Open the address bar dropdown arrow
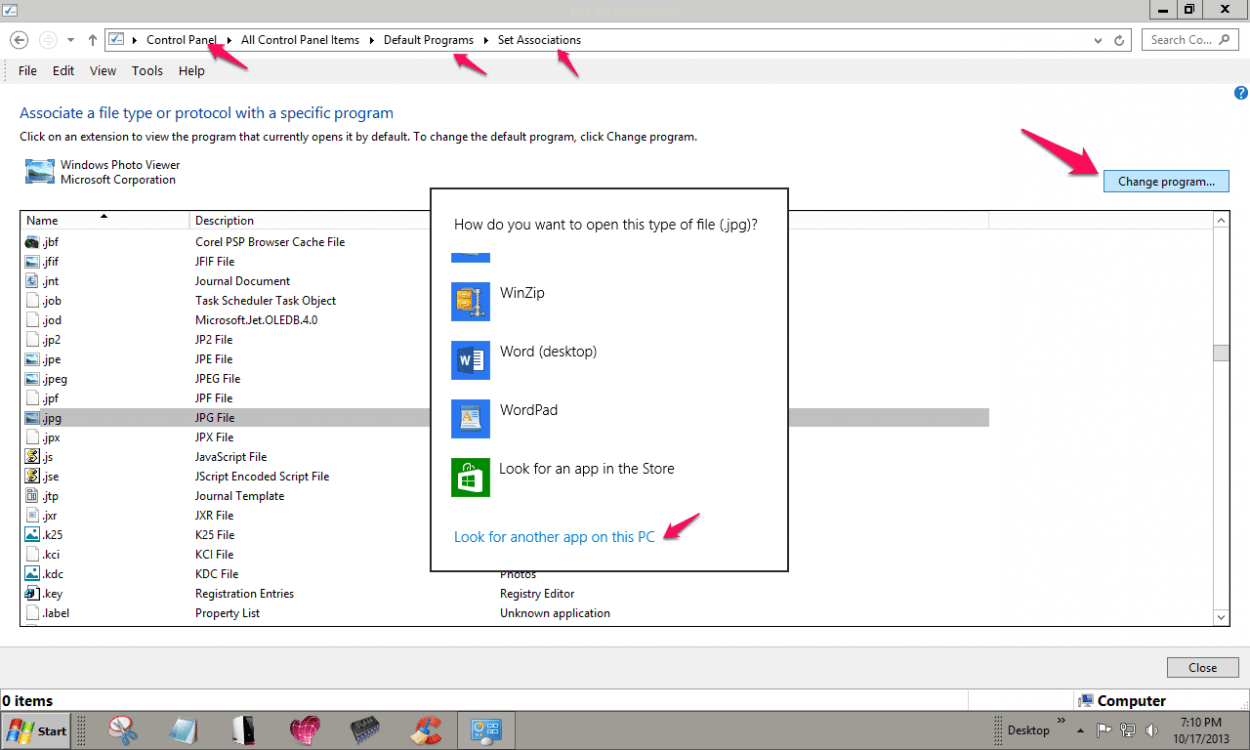1250x750 pixels. (1098, 40)
